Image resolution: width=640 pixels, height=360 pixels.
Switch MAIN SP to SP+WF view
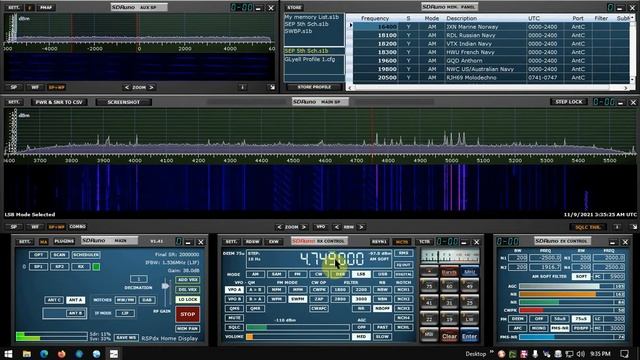point(56,227)
